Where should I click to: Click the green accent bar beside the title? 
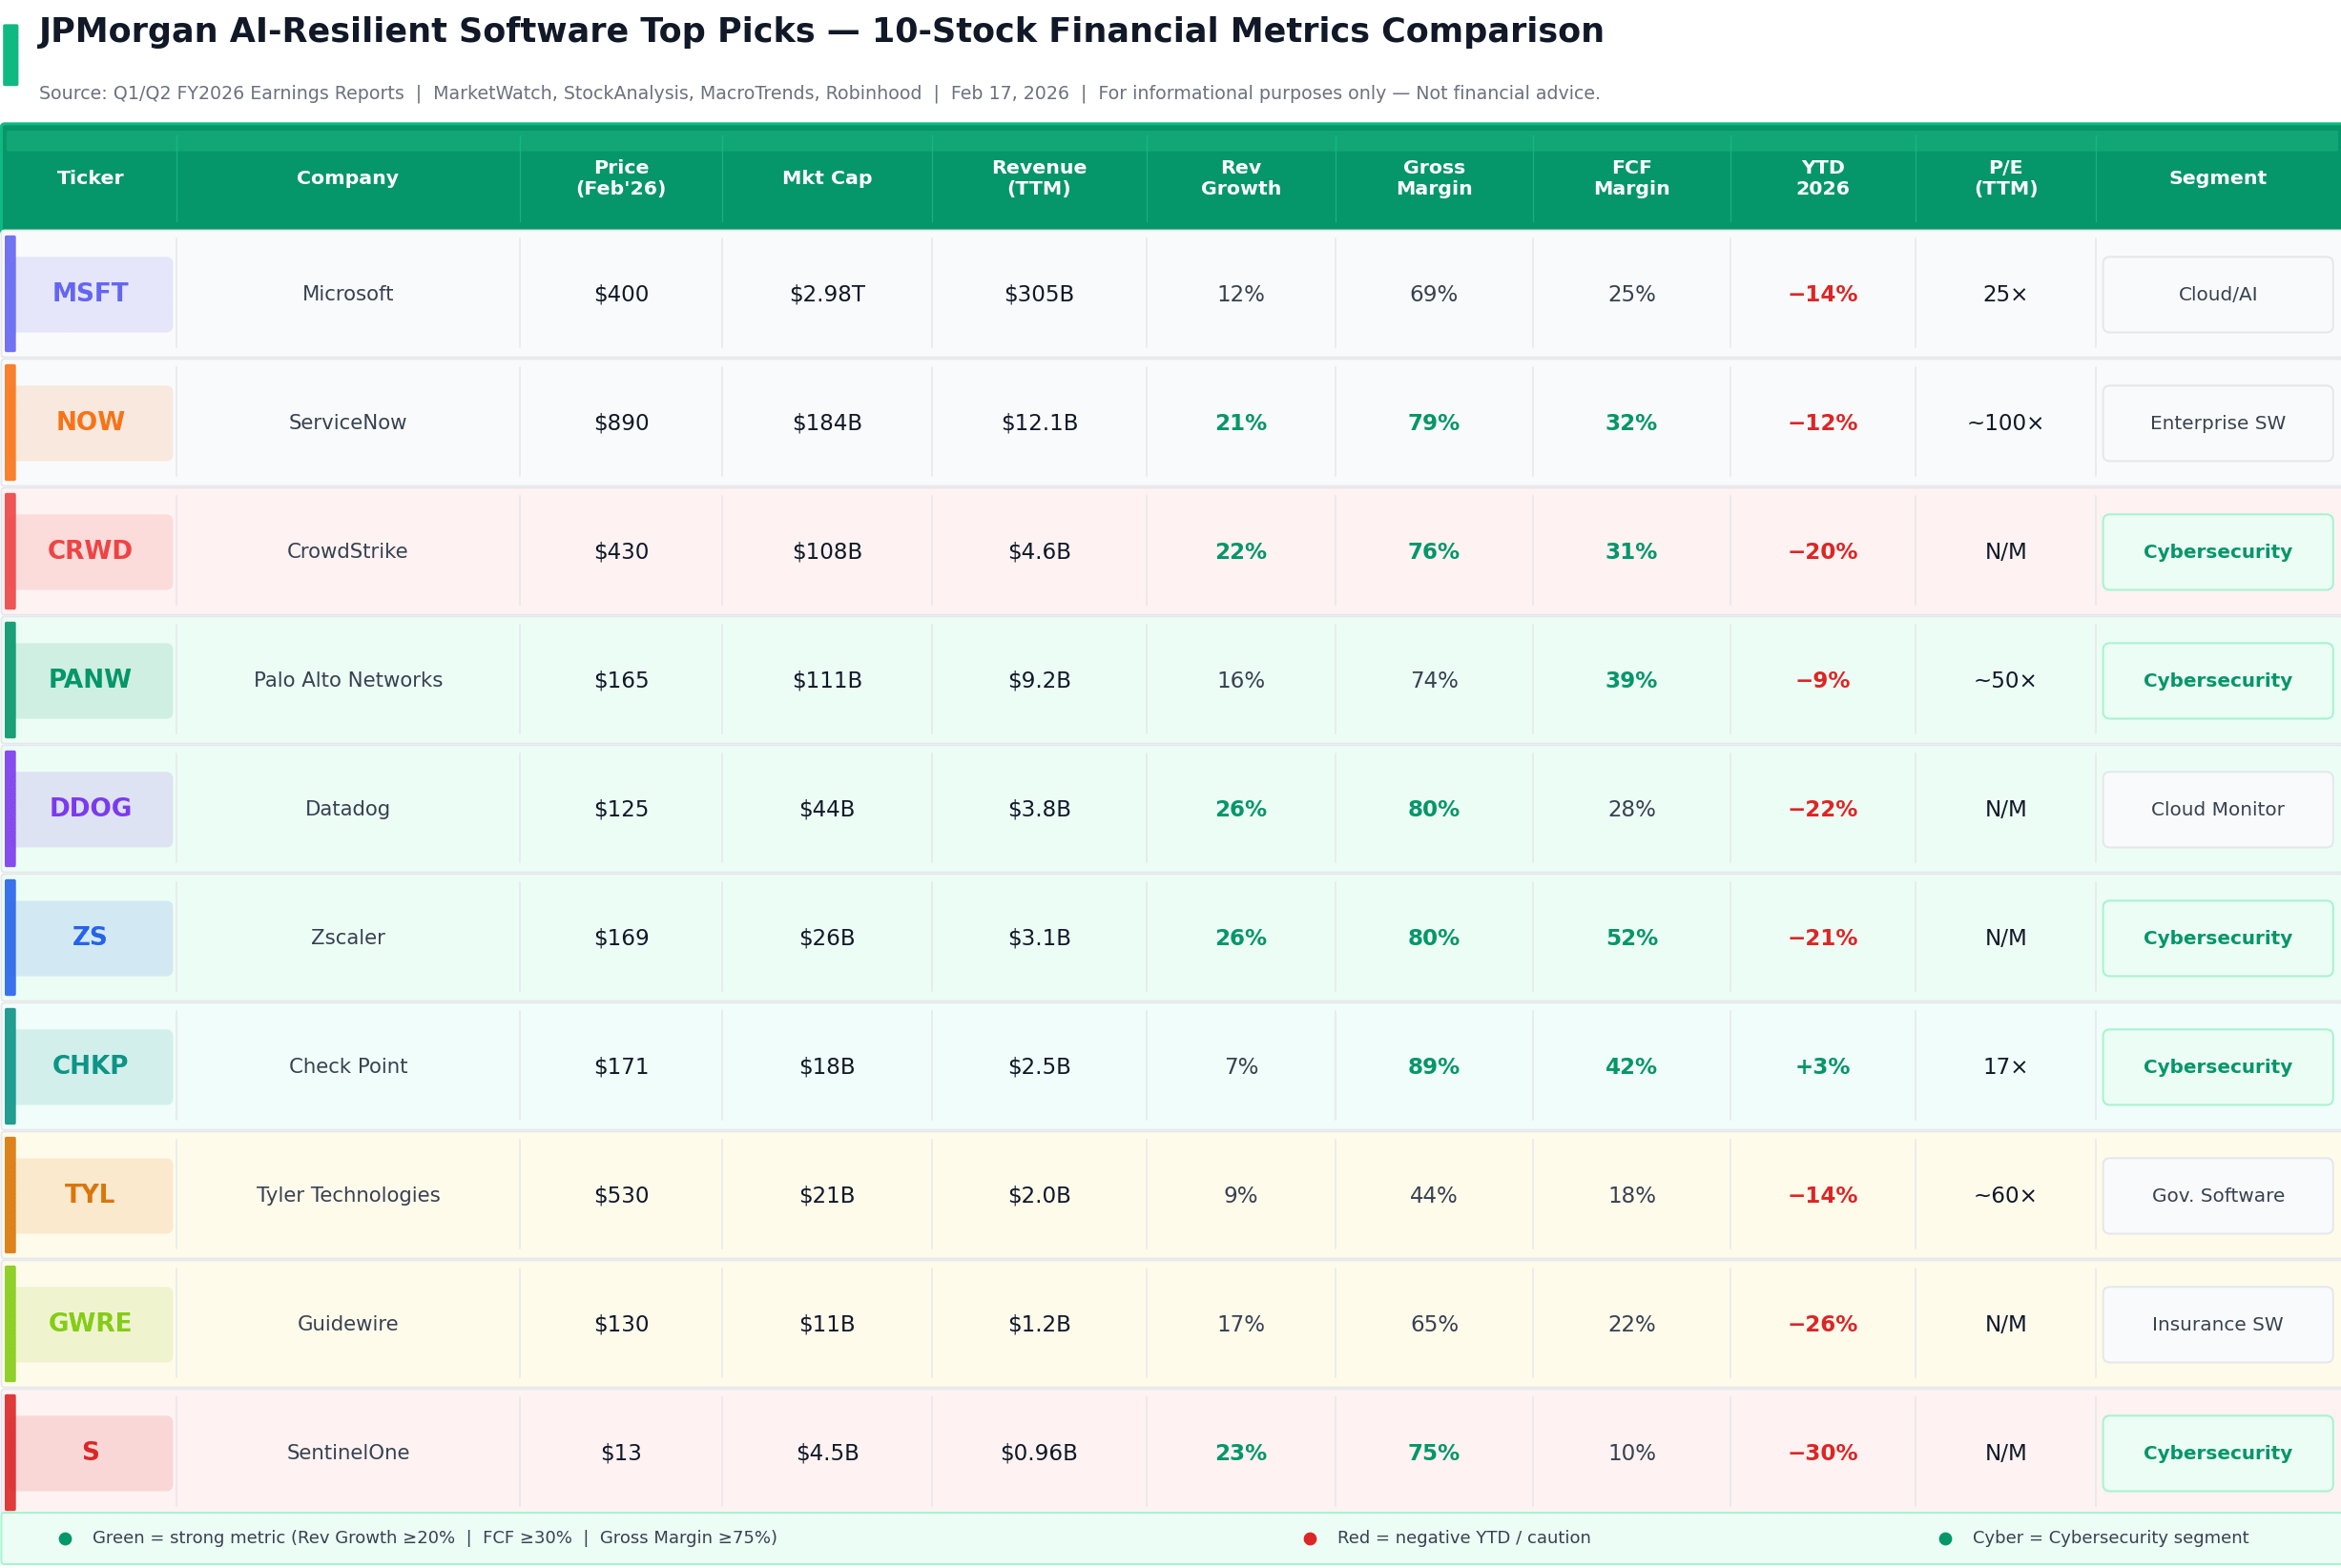click(x=11, y=55)
